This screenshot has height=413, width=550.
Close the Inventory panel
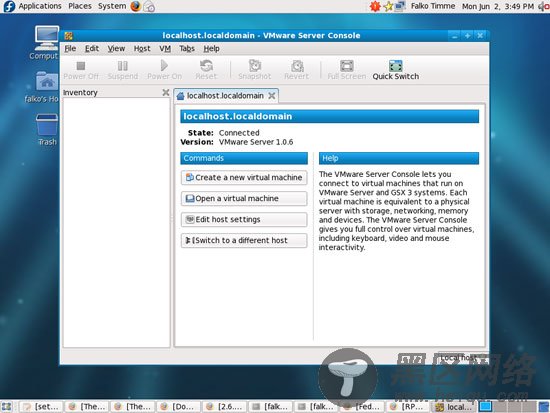[166, 92]
